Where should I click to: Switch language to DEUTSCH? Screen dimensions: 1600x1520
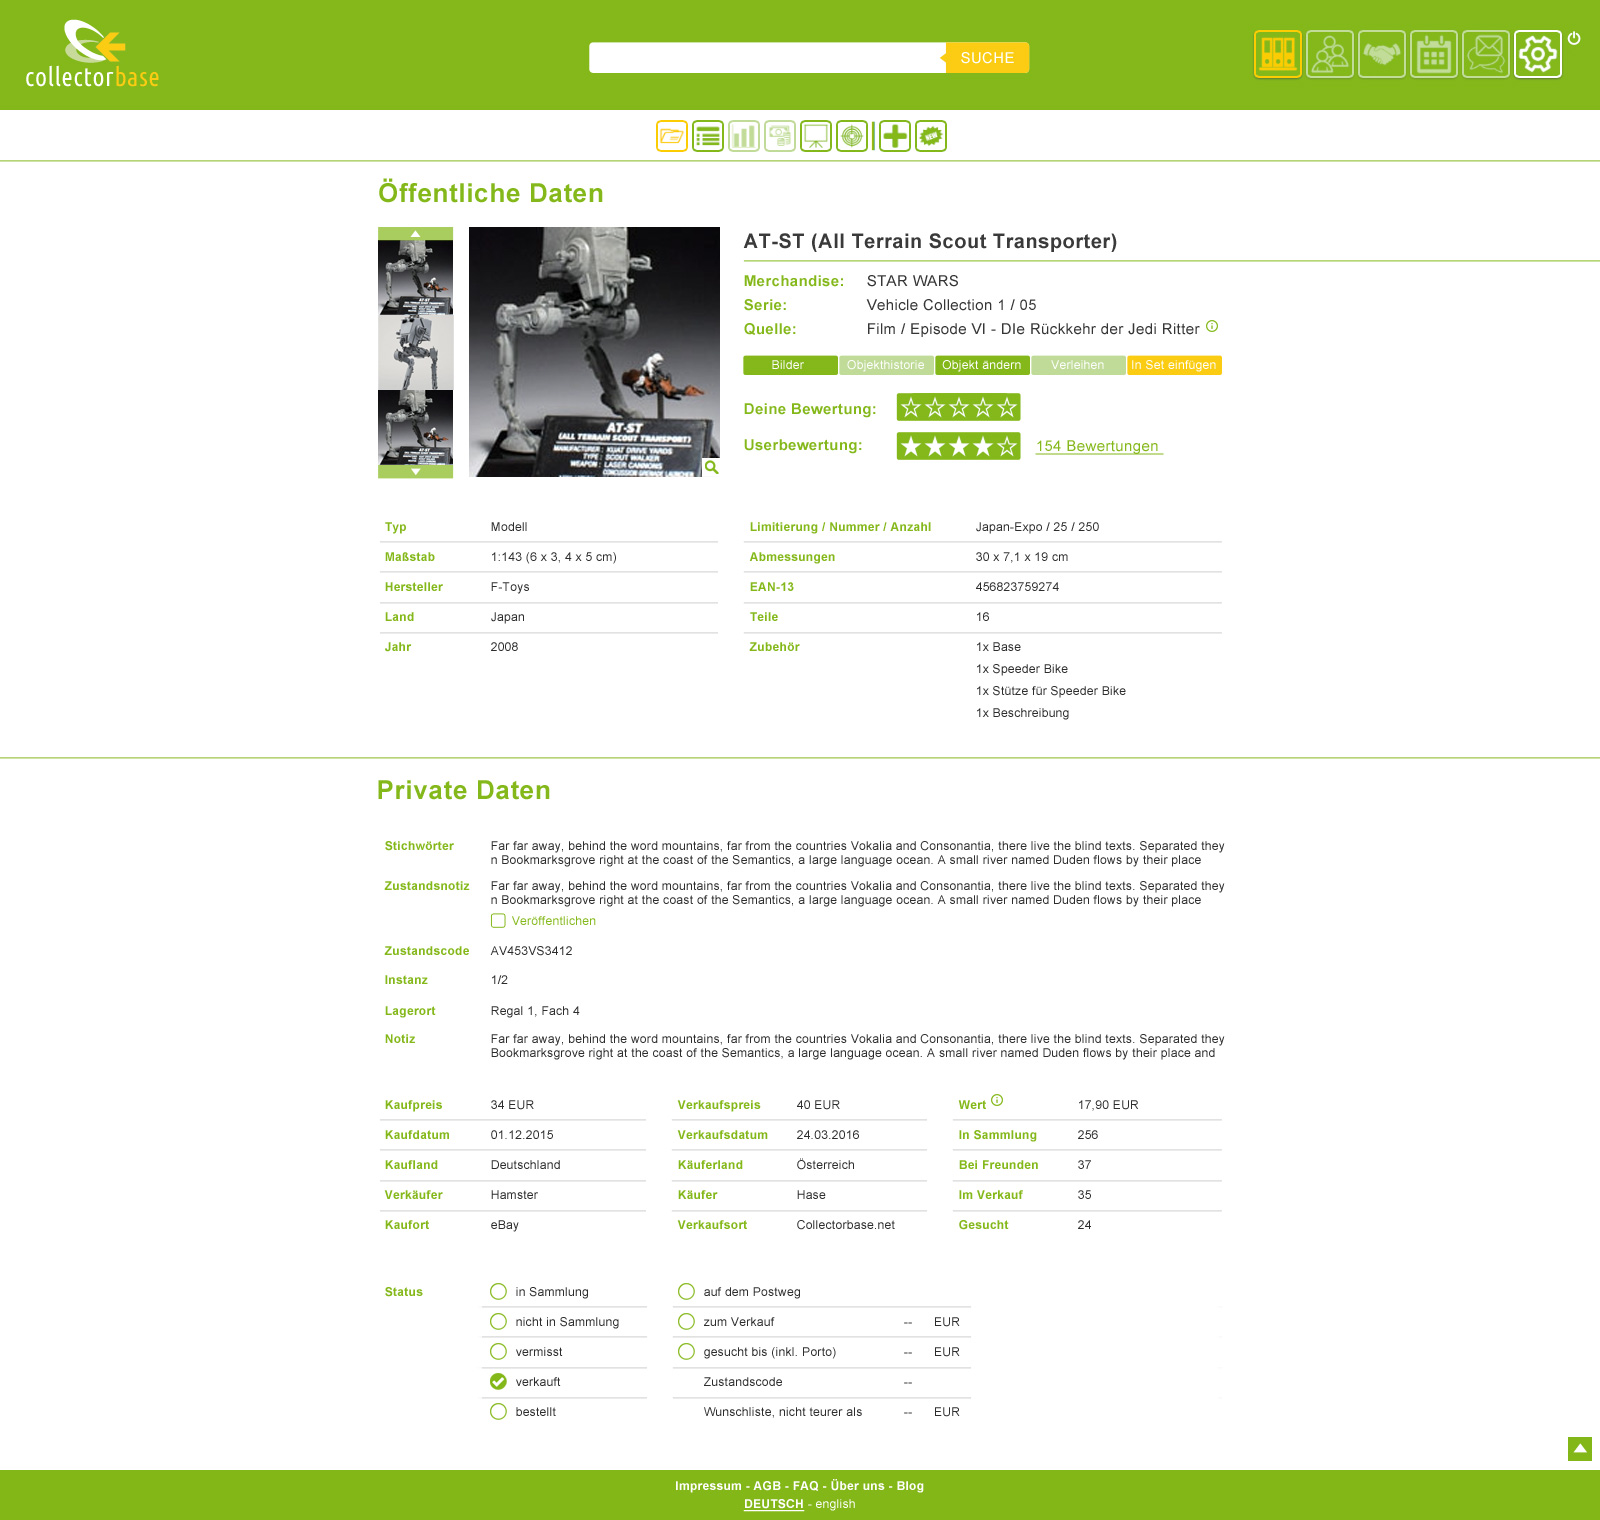click(x=774, y=1504)
